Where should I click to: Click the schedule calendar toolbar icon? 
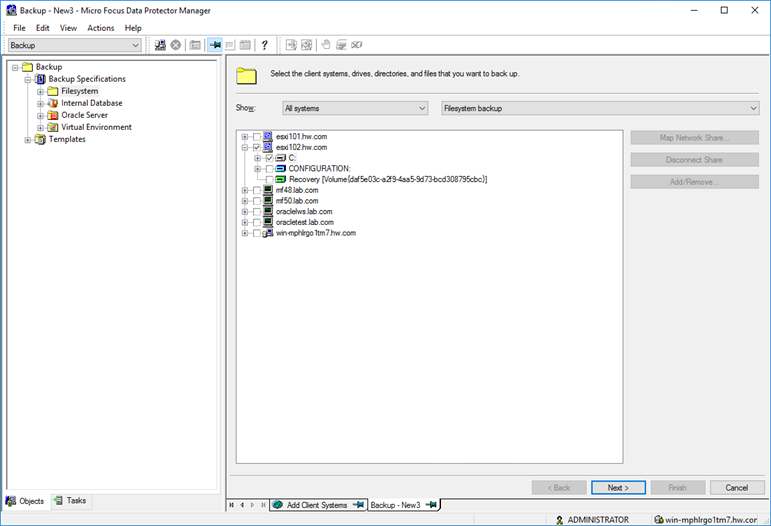click(245, 45)
